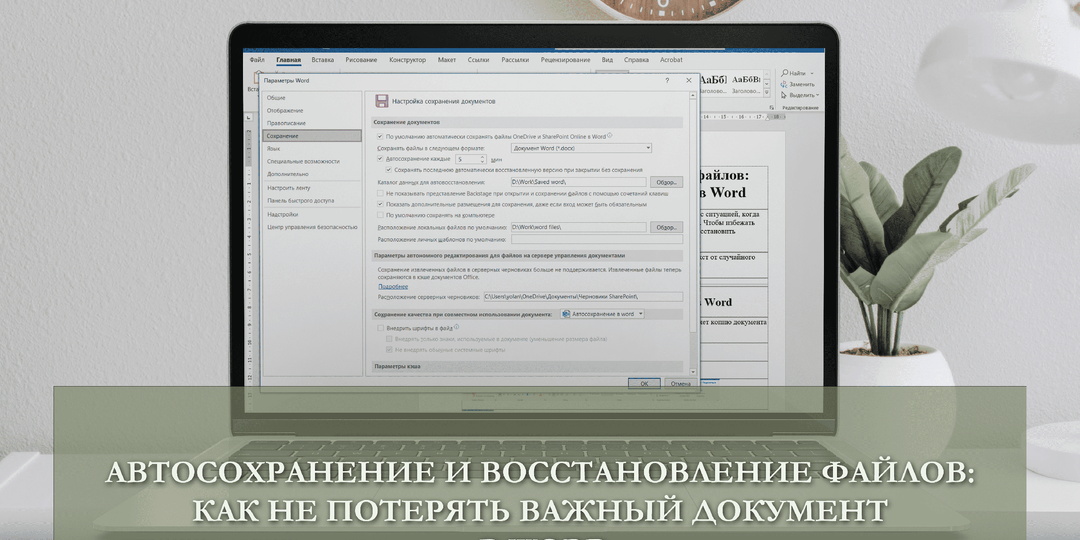Click info icon beside Внедрить шрифты в файл
The width and height of the screenshot is (1080, 540).
tap(457, 327)
